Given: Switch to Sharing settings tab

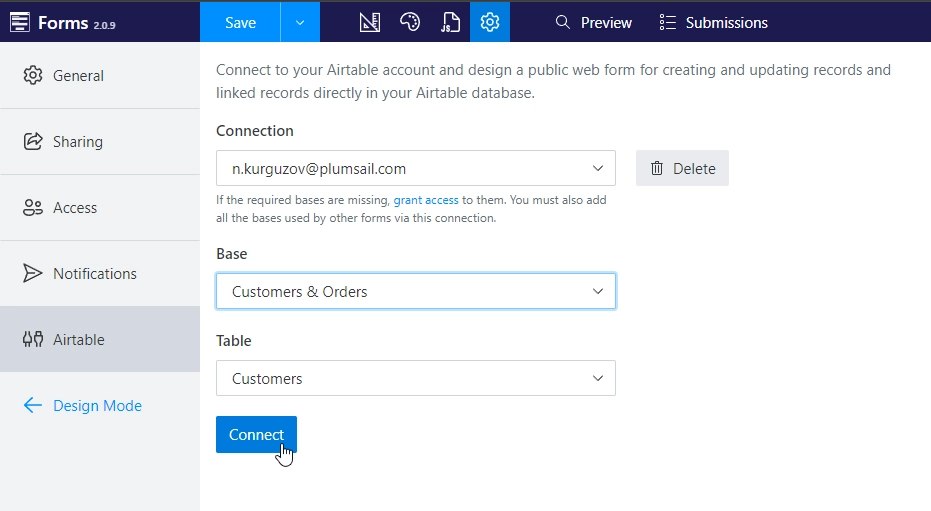Looking at the screenshot, I should pos(100,141).
